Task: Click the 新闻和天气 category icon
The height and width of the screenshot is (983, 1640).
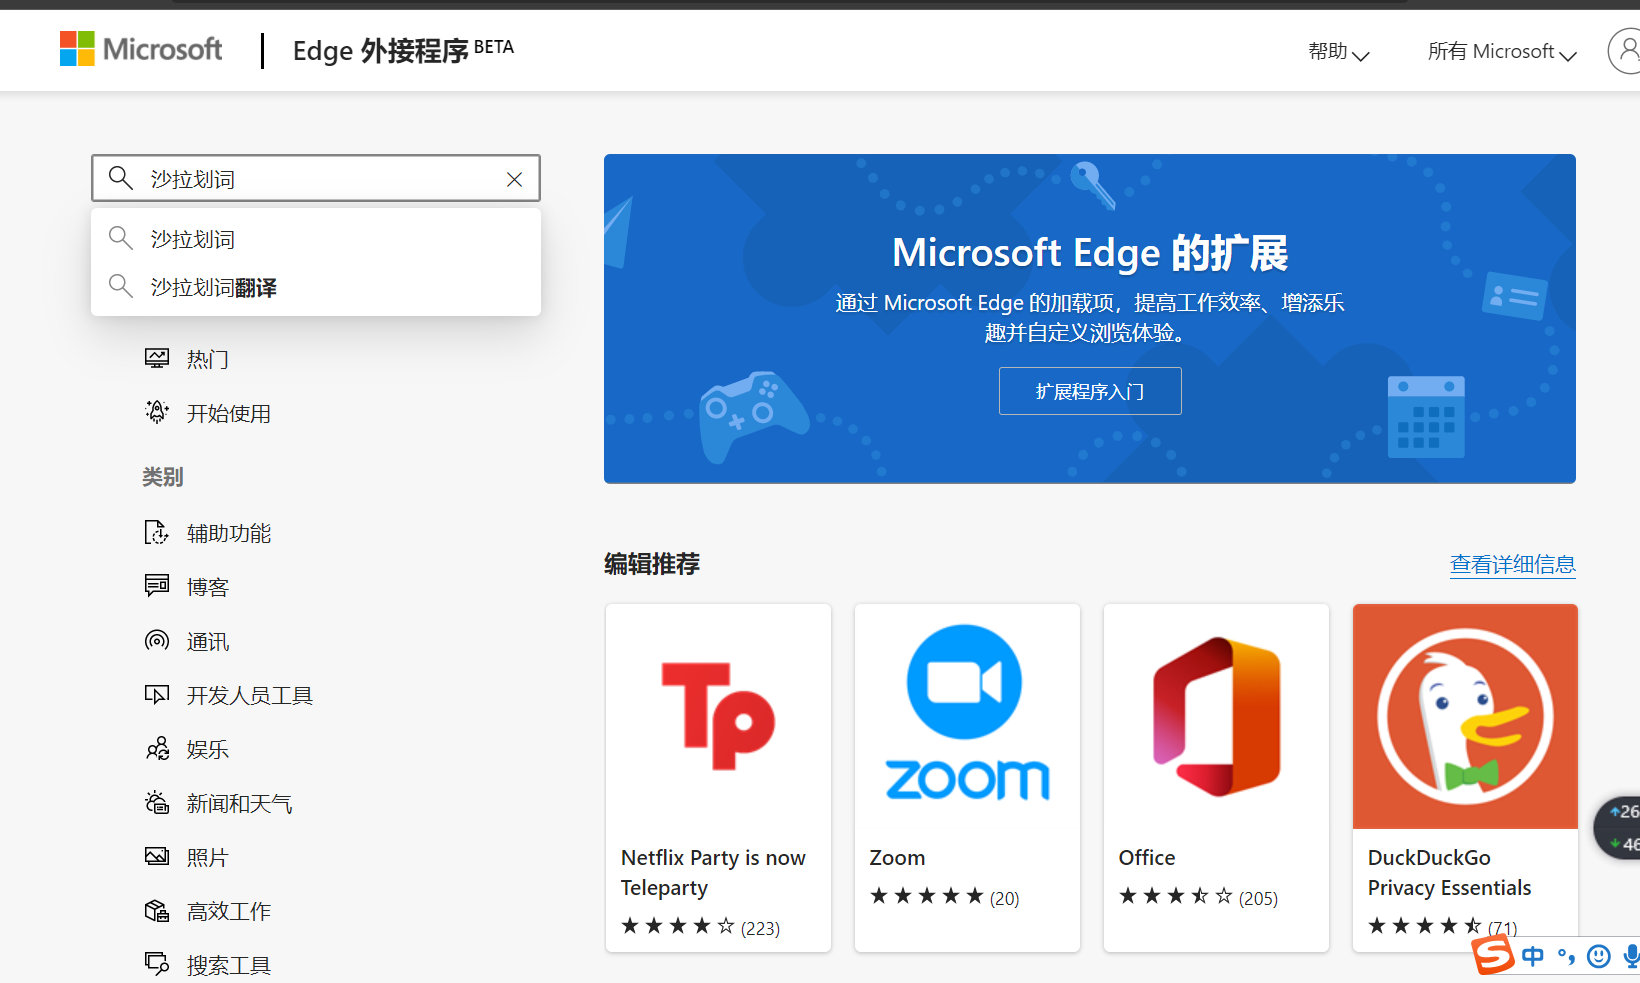Action: (x=157, y=802)
